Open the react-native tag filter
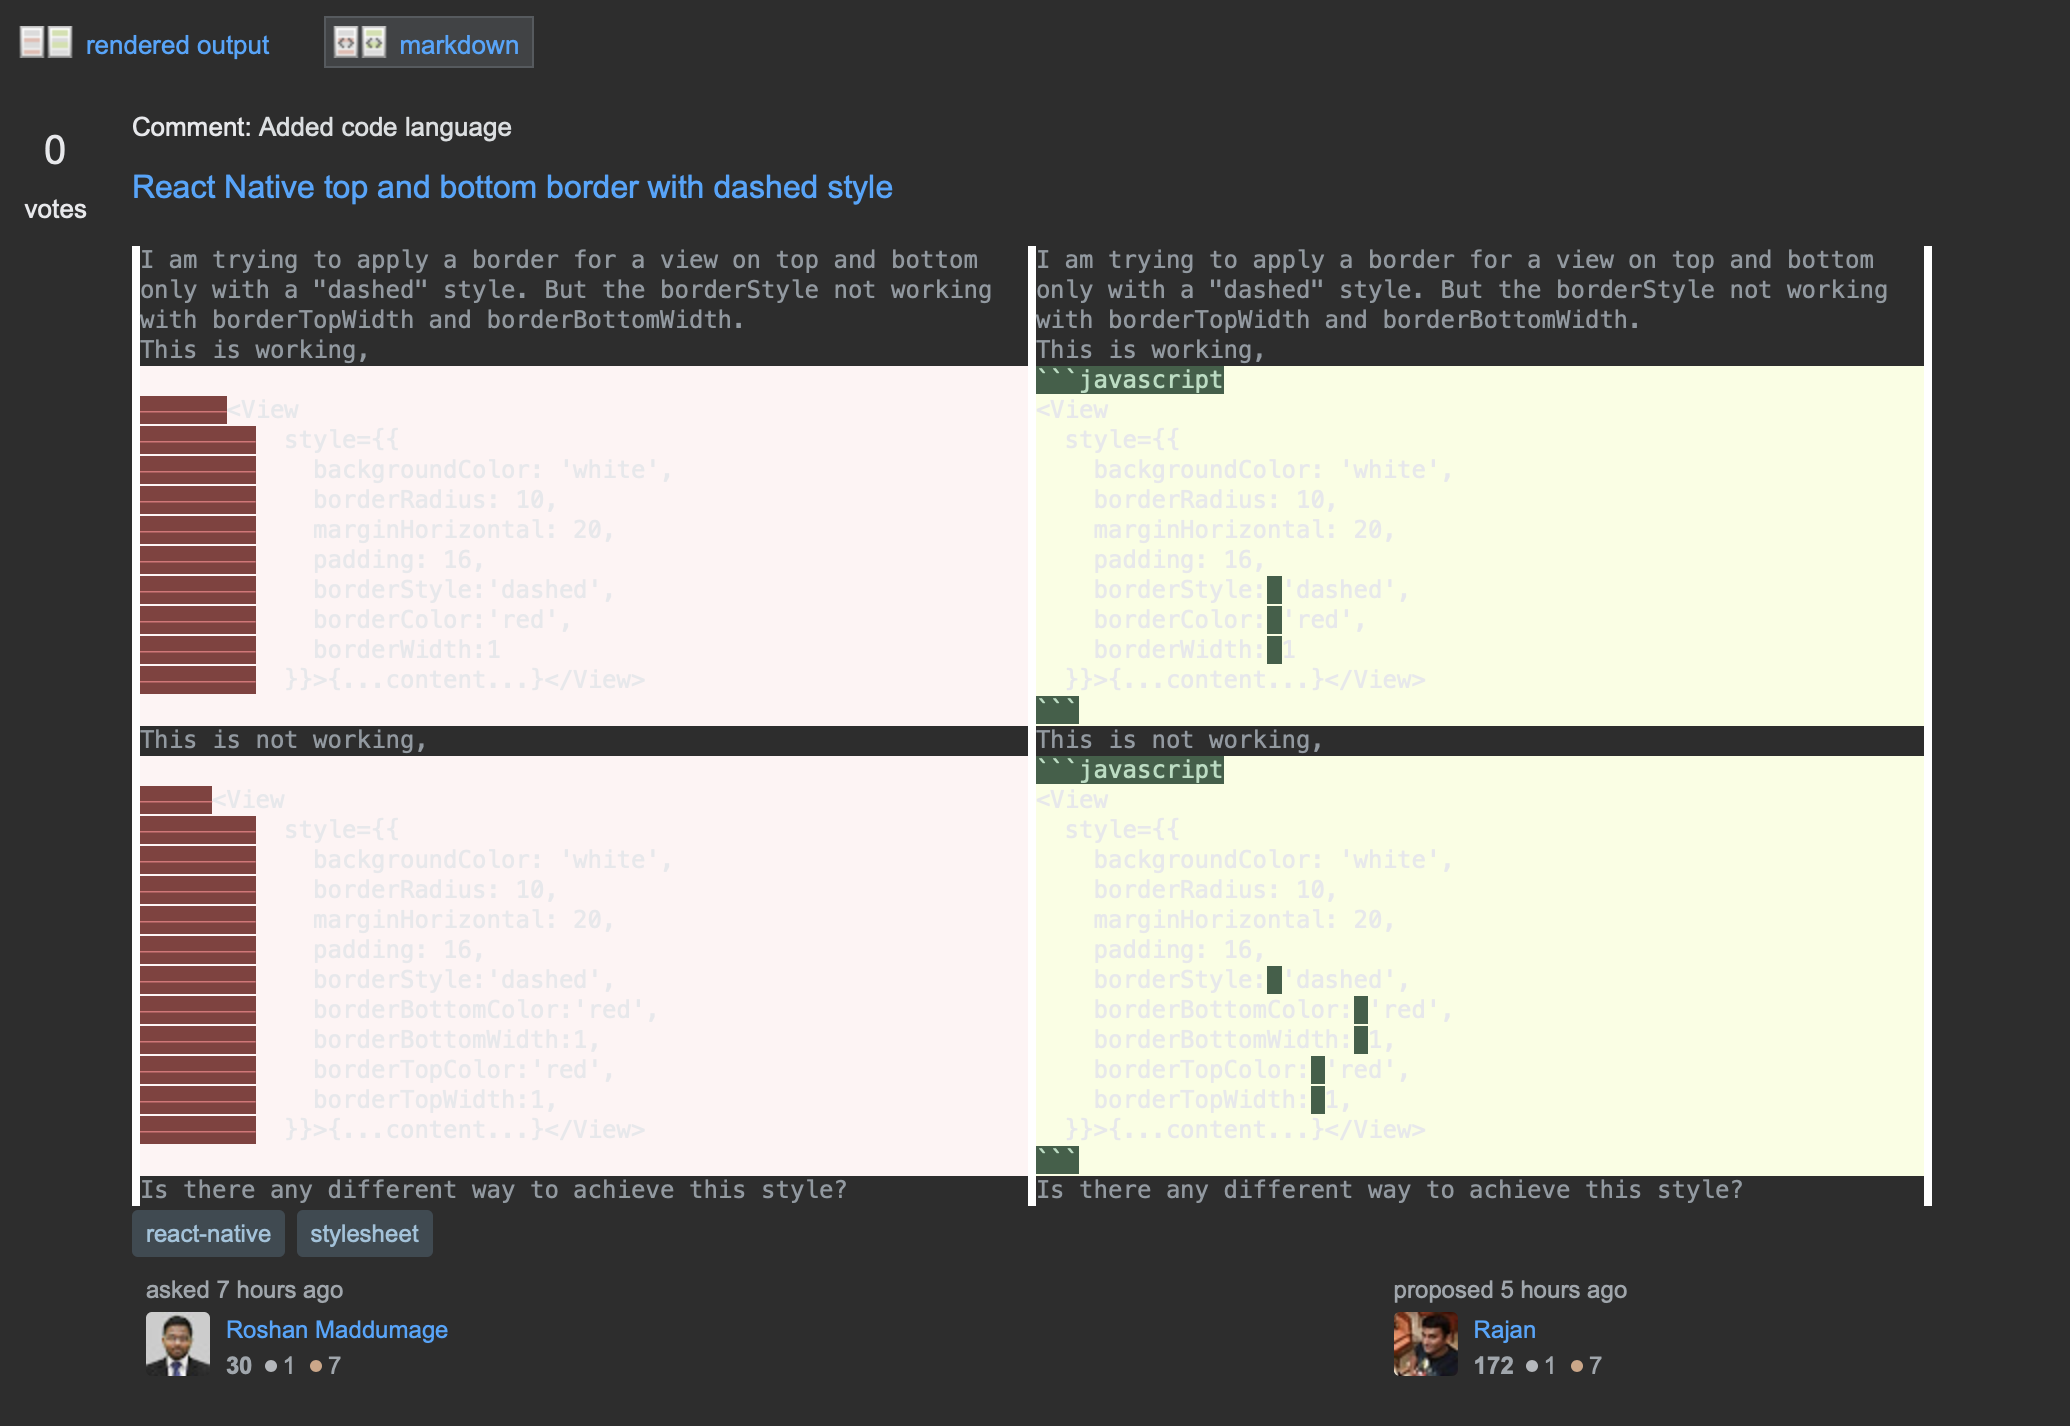 point(208,1233)
